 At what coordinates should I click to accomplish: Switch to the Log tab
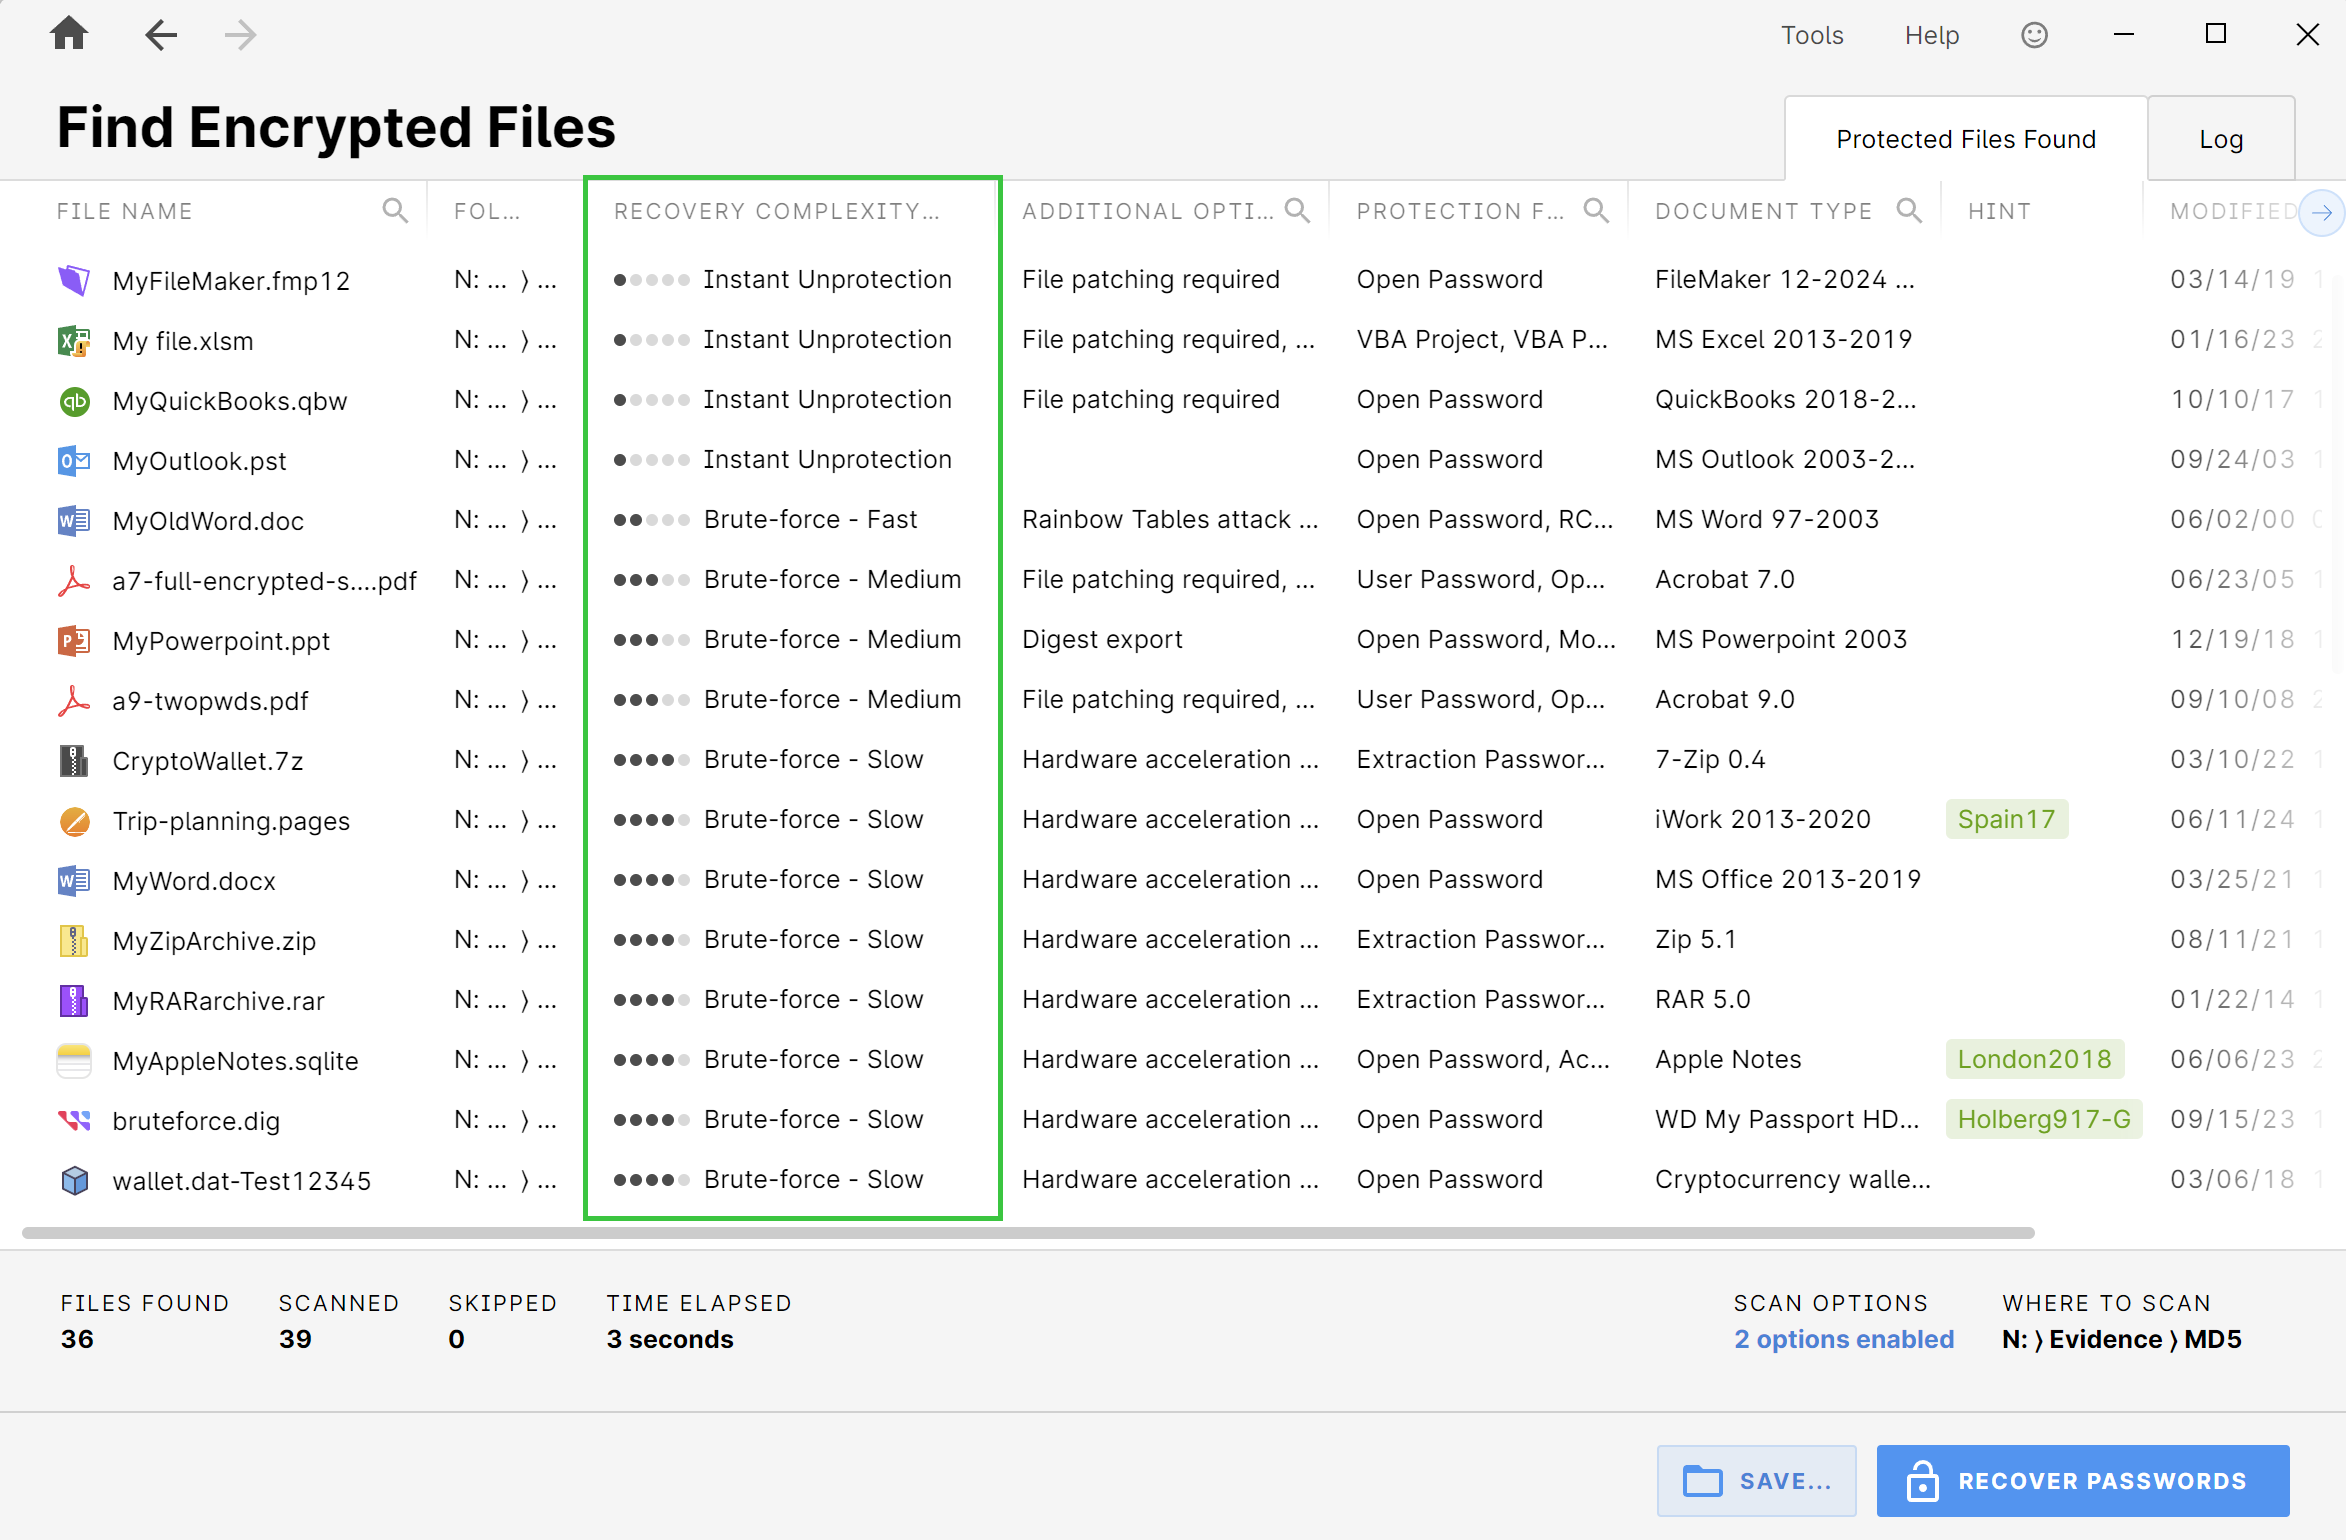tap(2220, 139)
